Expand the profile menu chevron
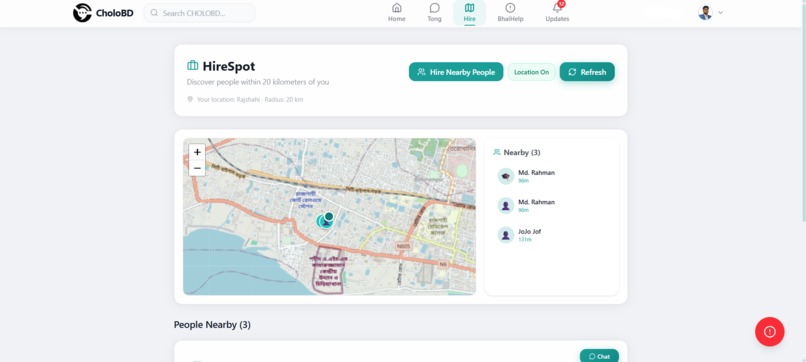 click(x=720, y=13)
